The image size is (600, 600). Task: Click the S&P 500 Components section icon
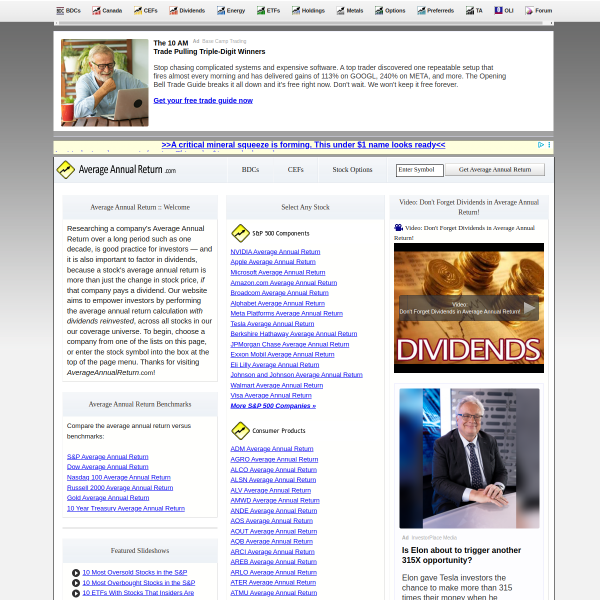click(240, 233)
